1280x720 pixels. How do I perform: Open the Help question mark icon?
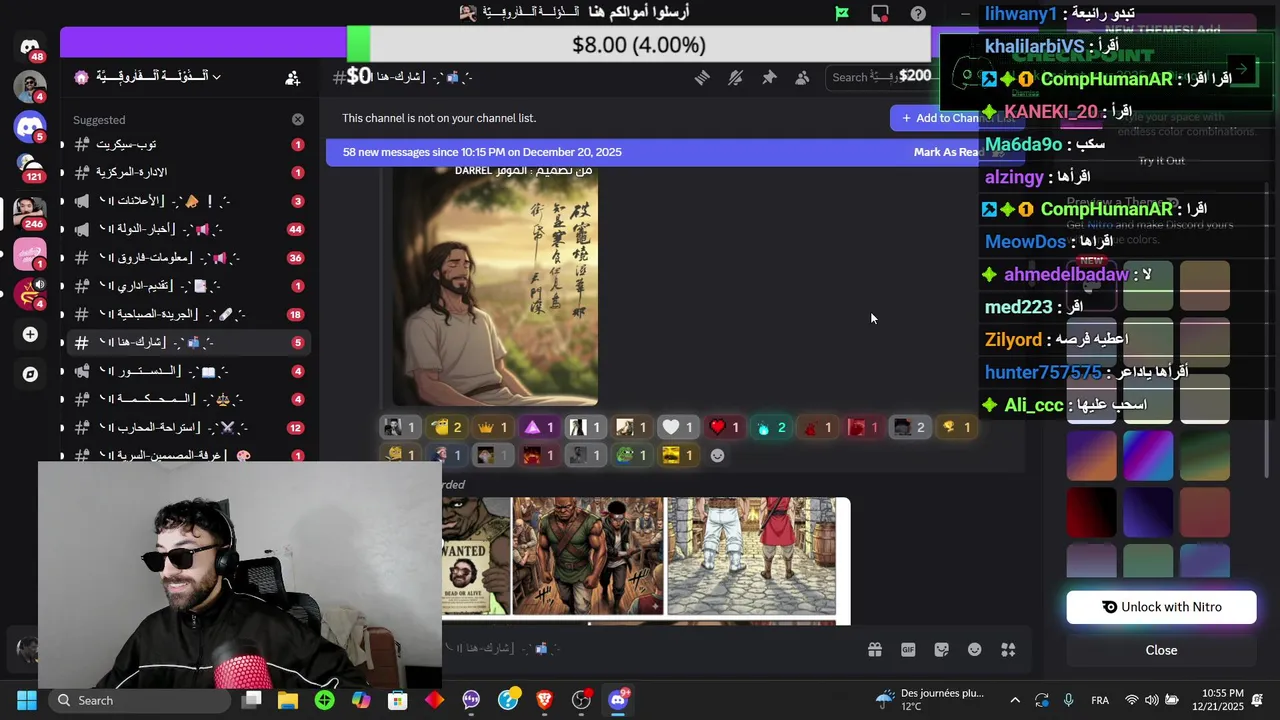pyautogui.click(x=918, y=13)
